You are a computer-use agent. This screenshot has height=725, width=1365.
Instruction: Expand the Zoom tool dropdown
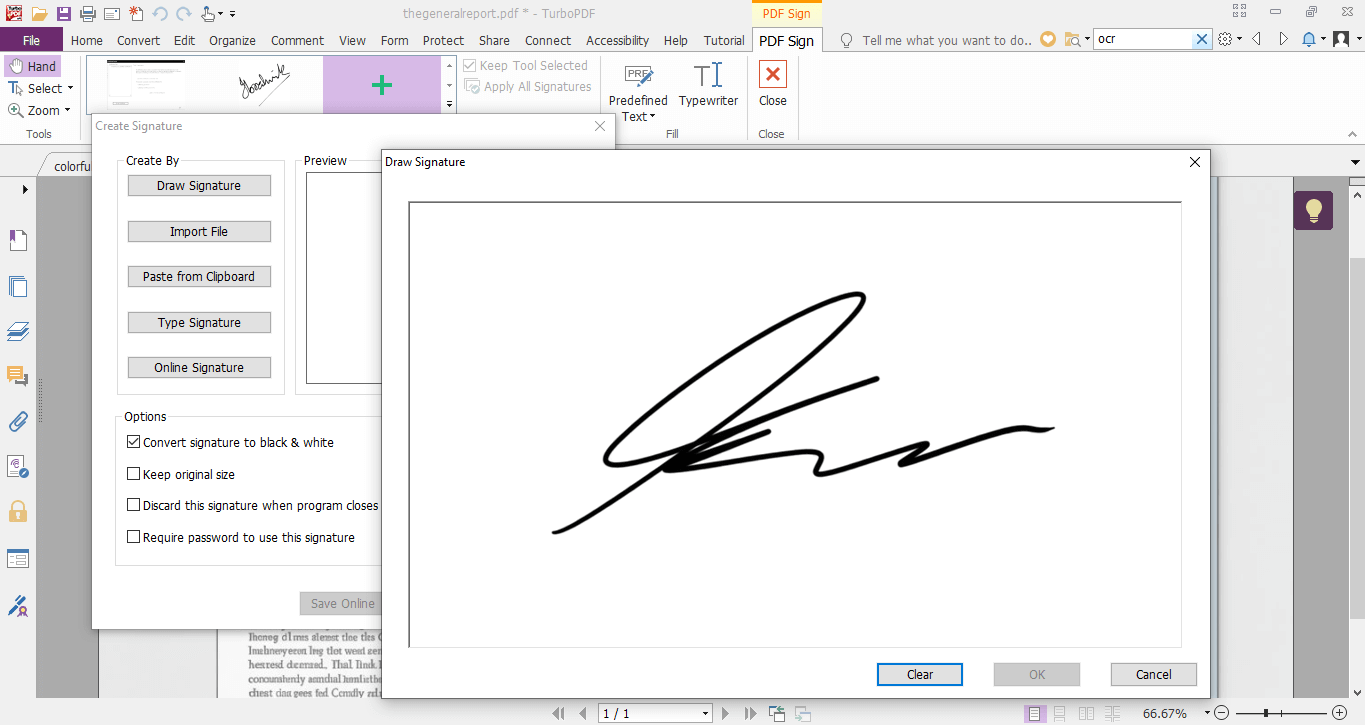66,110
